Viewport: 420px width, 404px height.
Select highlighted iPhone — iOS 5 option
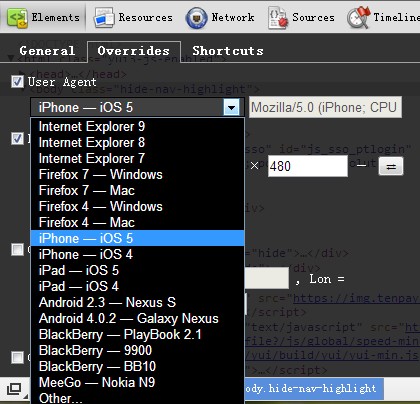[137, 238]
